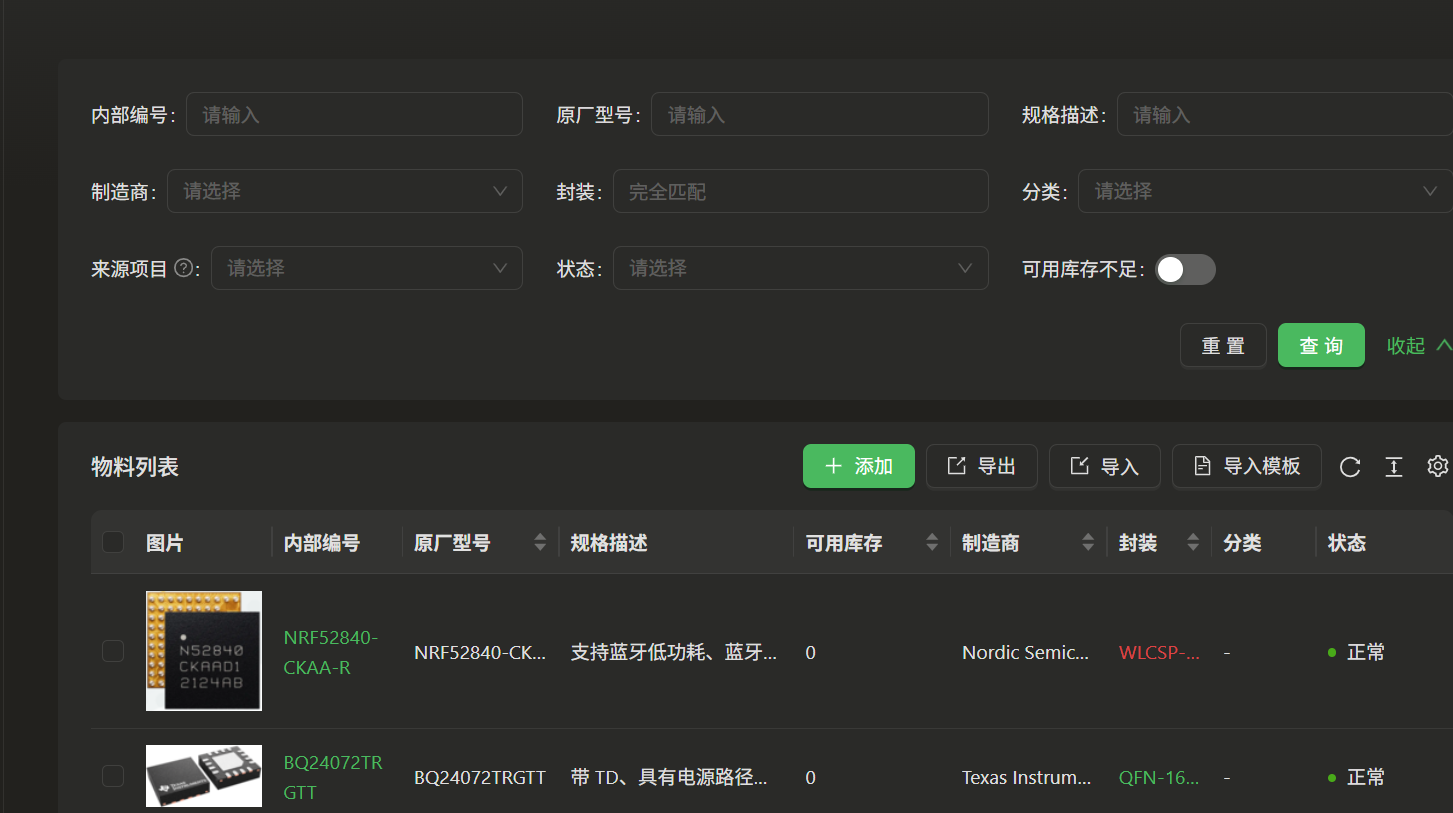Click the help icon next to 来源项目

[183, 268]
